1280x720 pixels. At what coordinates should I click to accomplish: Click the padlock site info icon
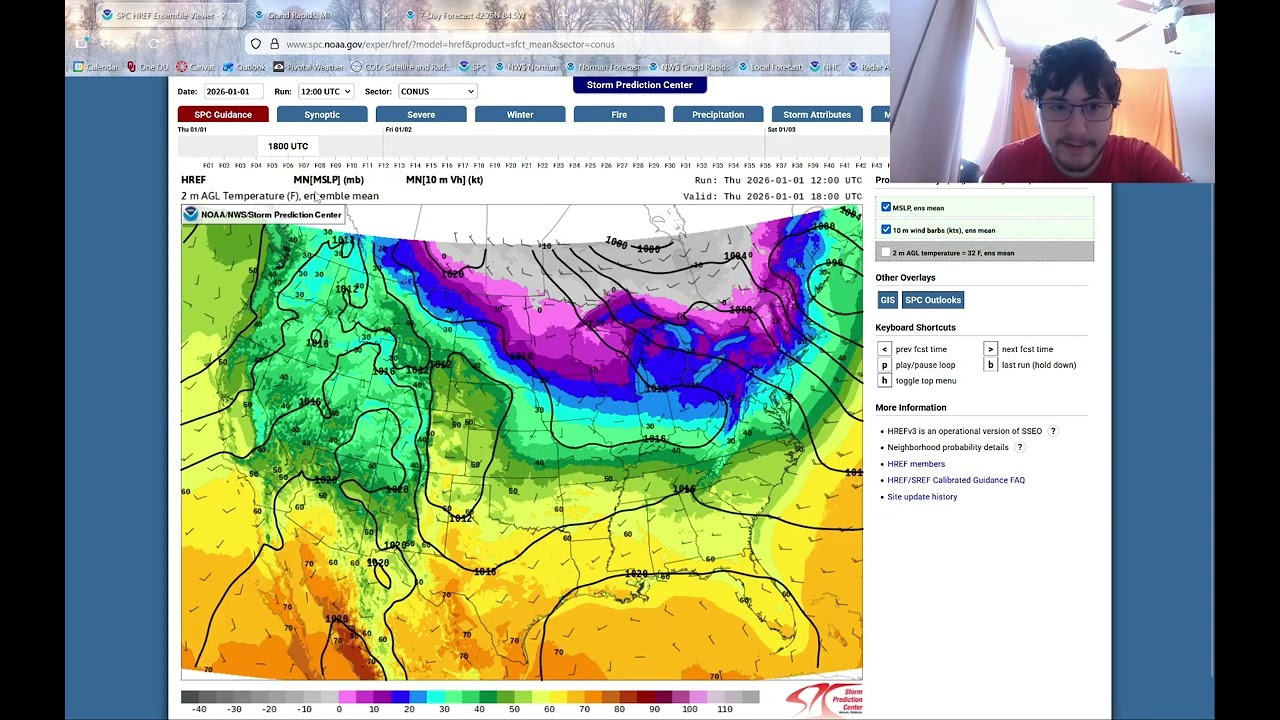[x=274, y=44]
